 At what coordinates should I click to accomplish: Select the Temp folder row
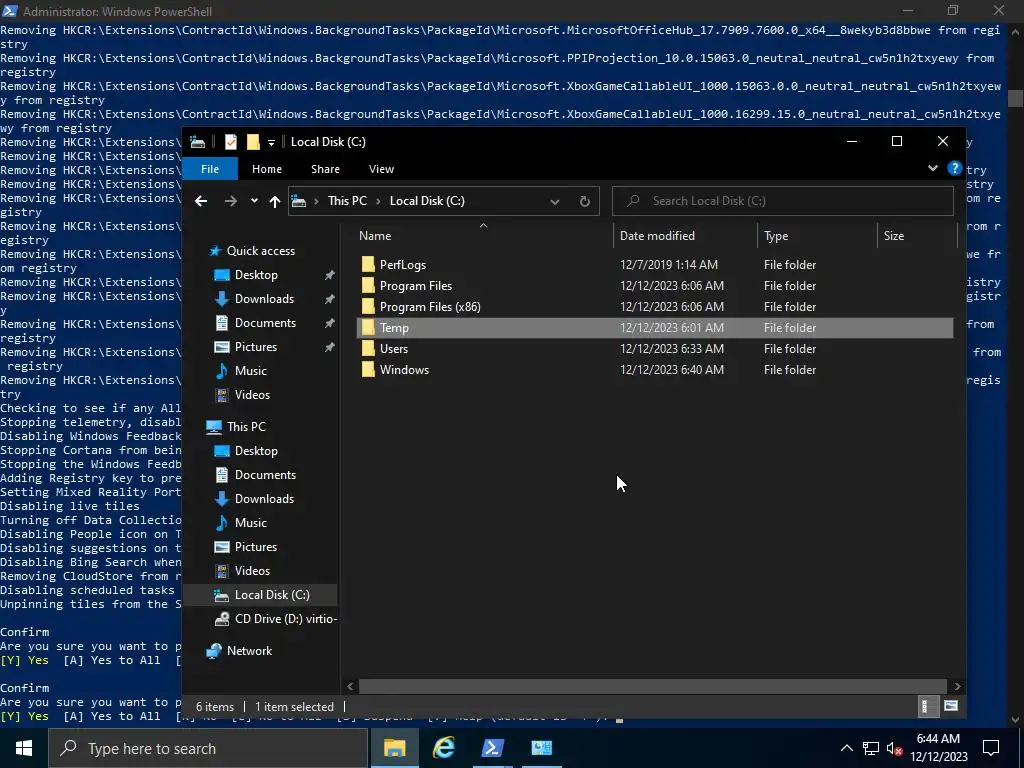tap(655, 328)
